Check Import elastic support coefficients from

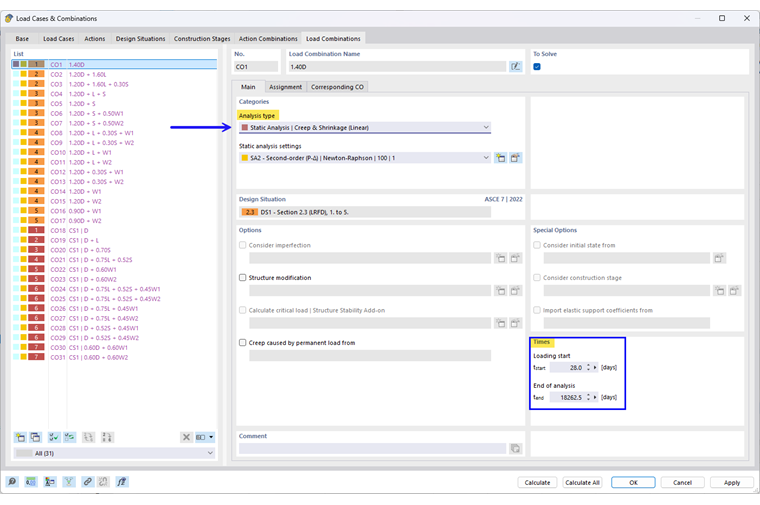537,310
